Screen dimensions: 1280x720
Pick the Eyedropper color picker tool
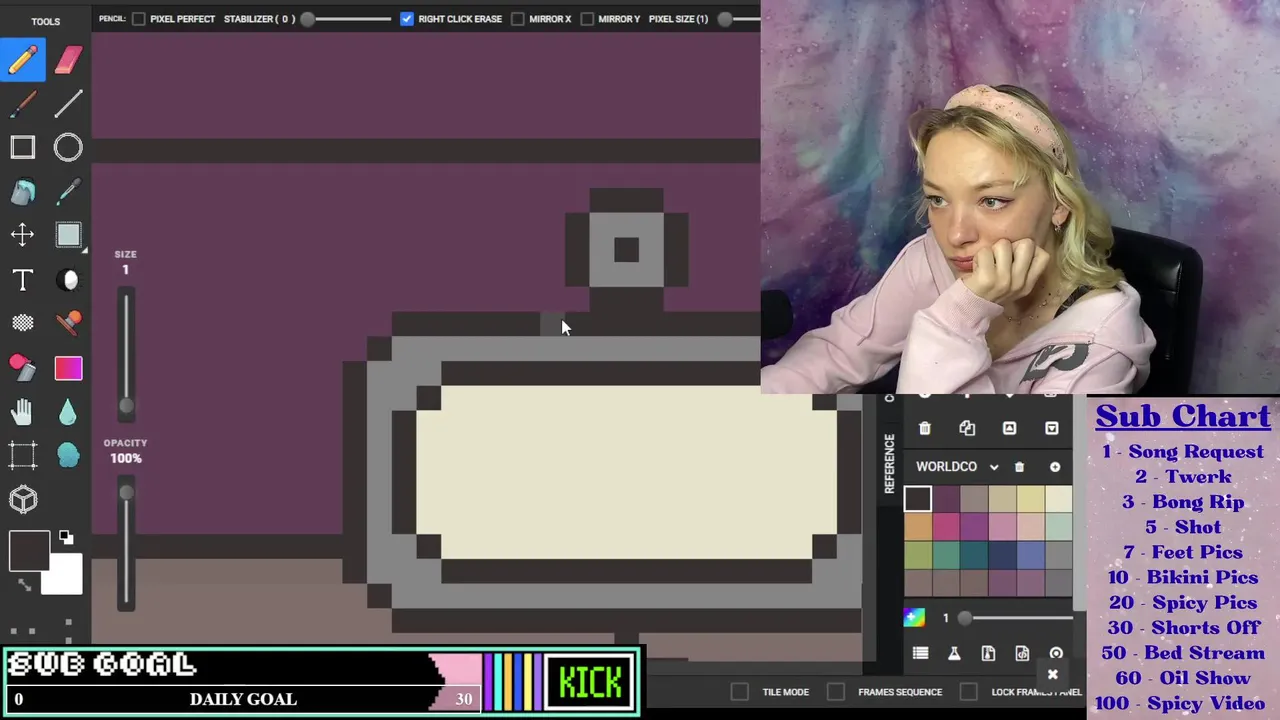coord(68,191)
